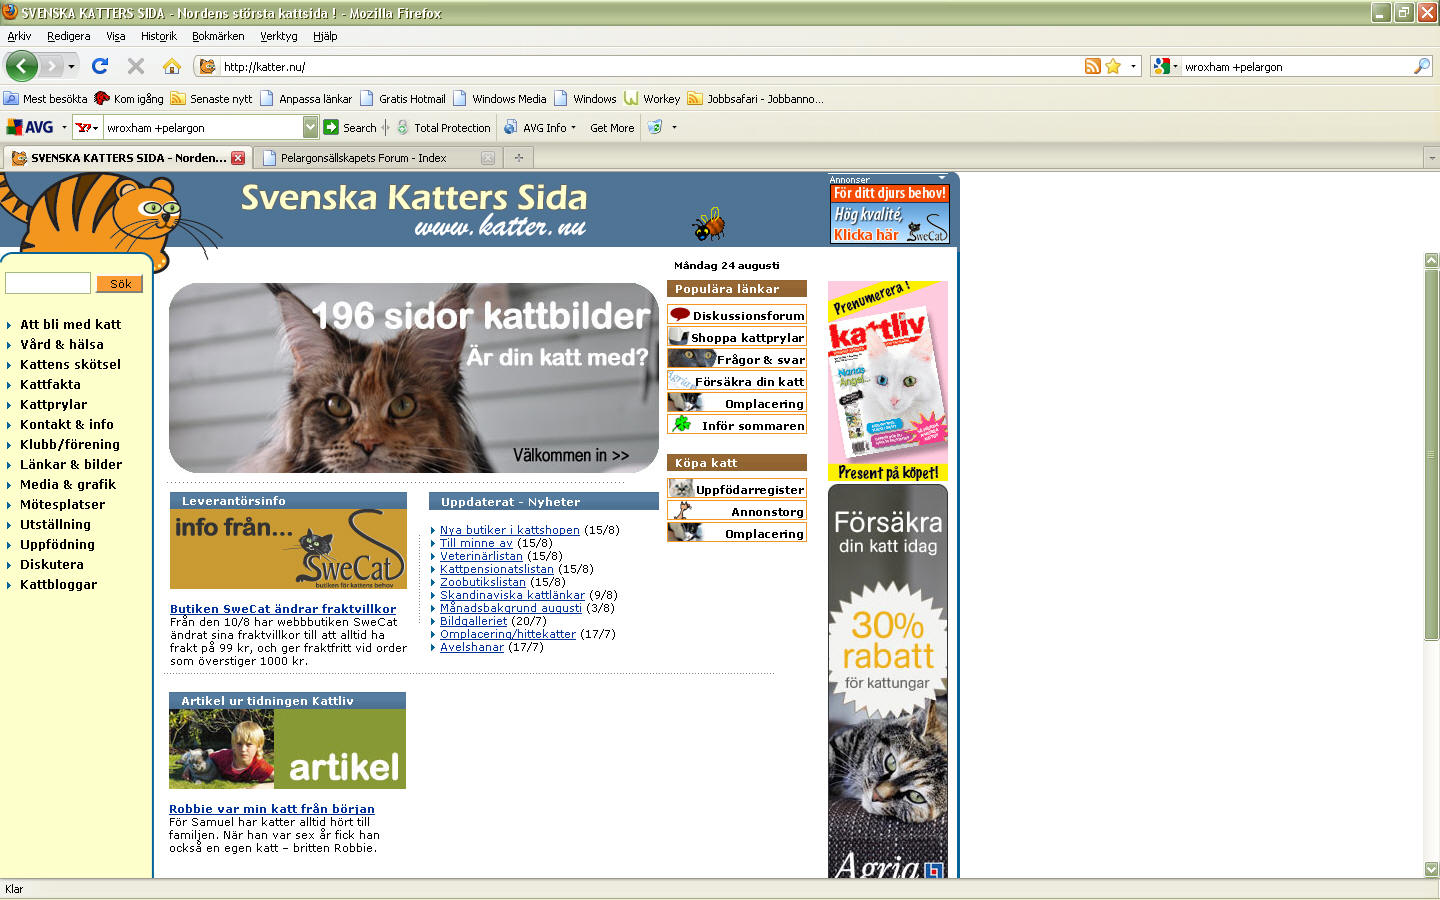Click Get More in AVG toolbar

(612, 127)
